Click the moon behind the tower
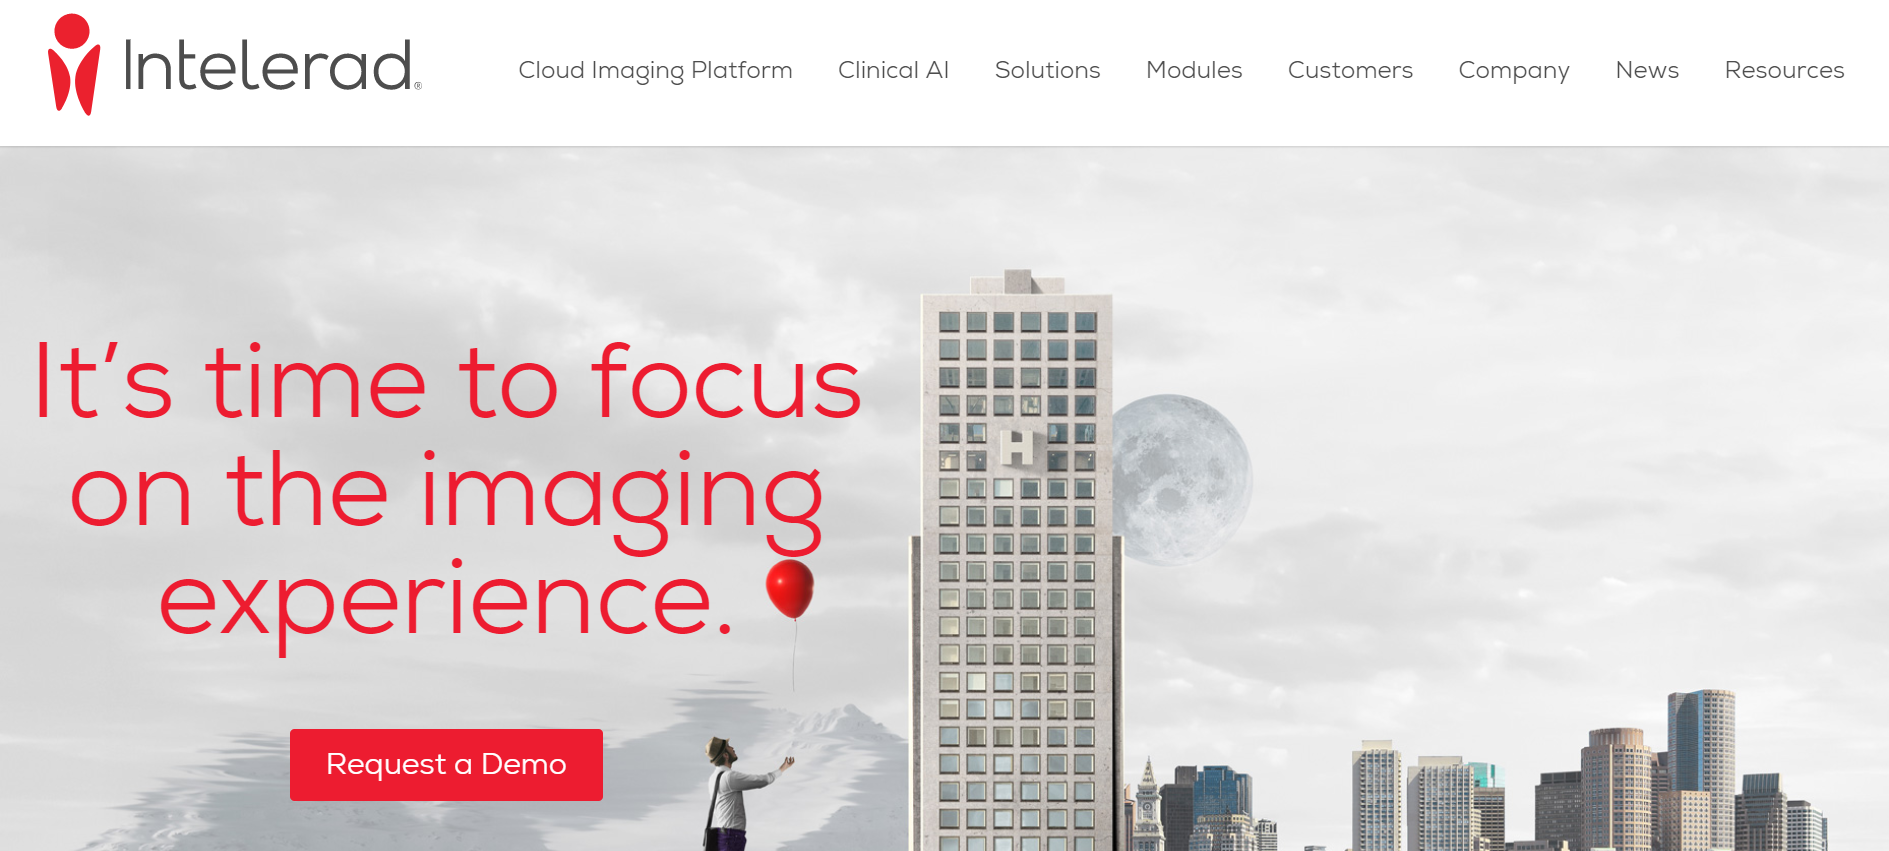This screenshot has height=851, width=1889. point(1182,480)
